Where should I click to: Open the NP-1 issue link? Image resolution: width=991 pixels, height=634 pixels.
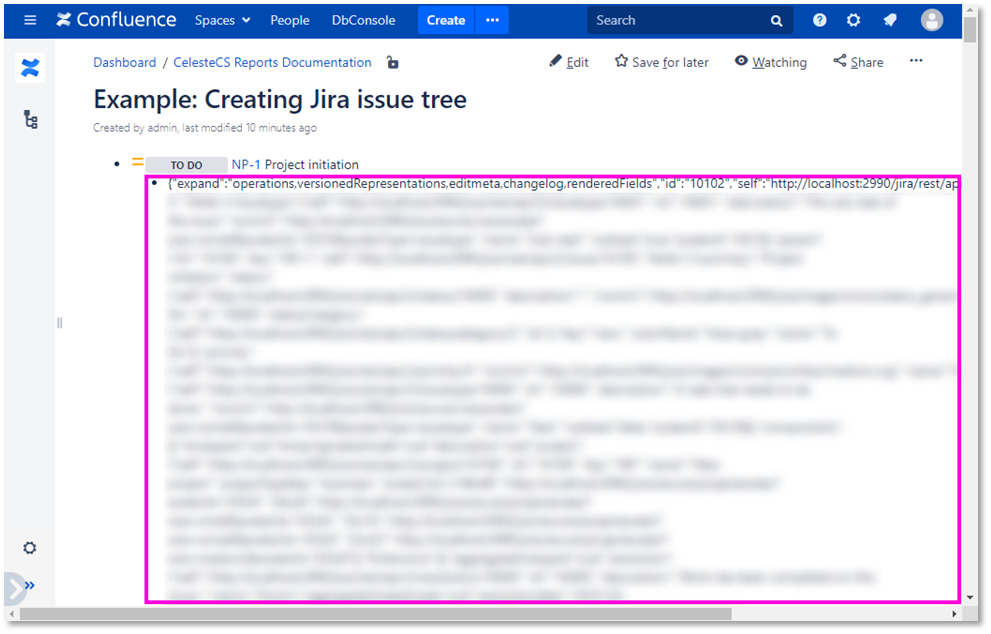246,164
